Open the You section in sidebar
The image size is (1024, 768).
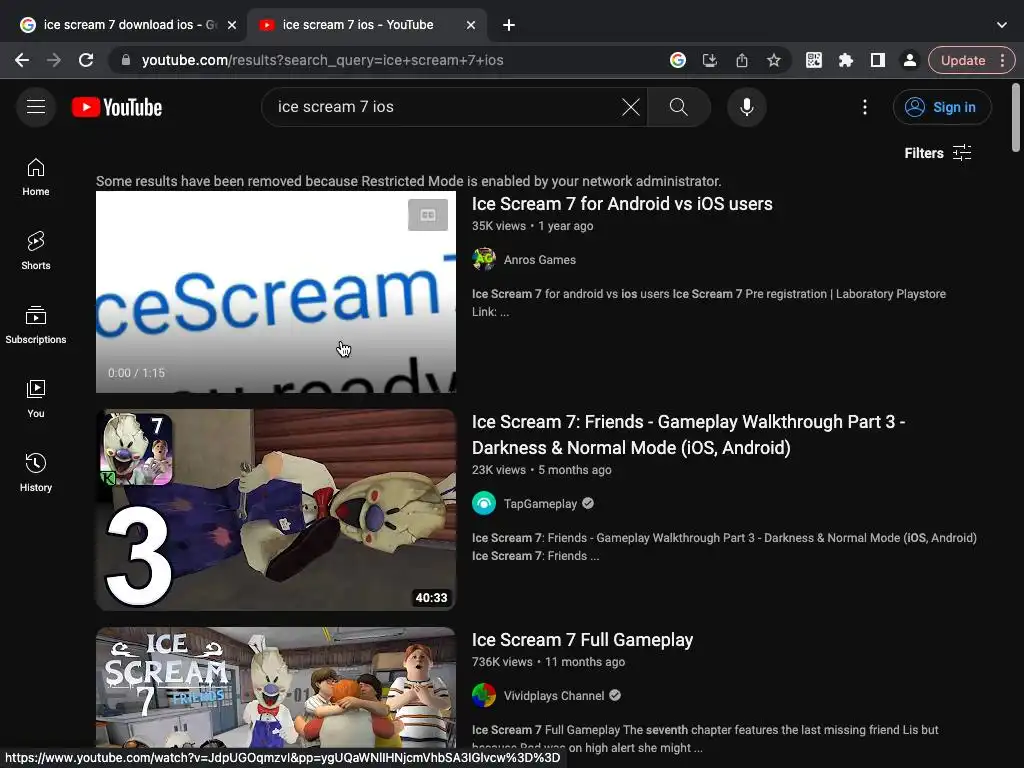[x=36, y=398]
